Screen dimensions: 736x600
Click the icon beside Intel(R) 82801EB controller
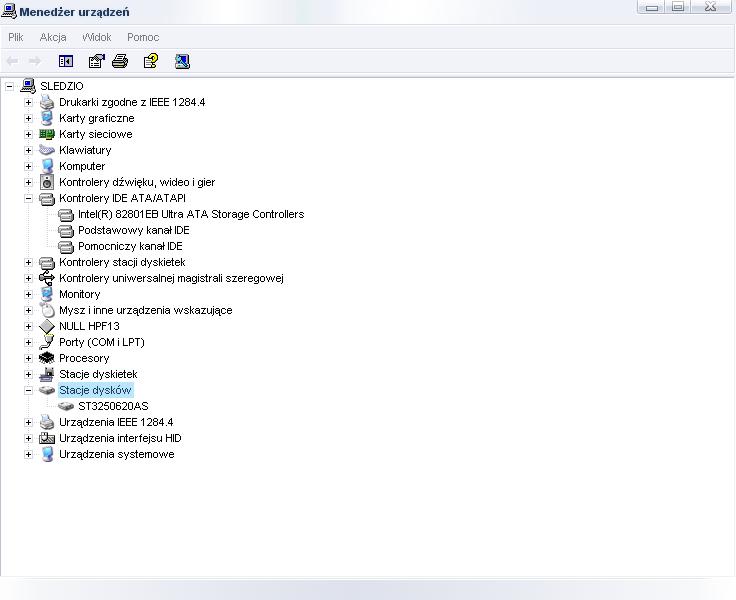[x=66, y=215]
